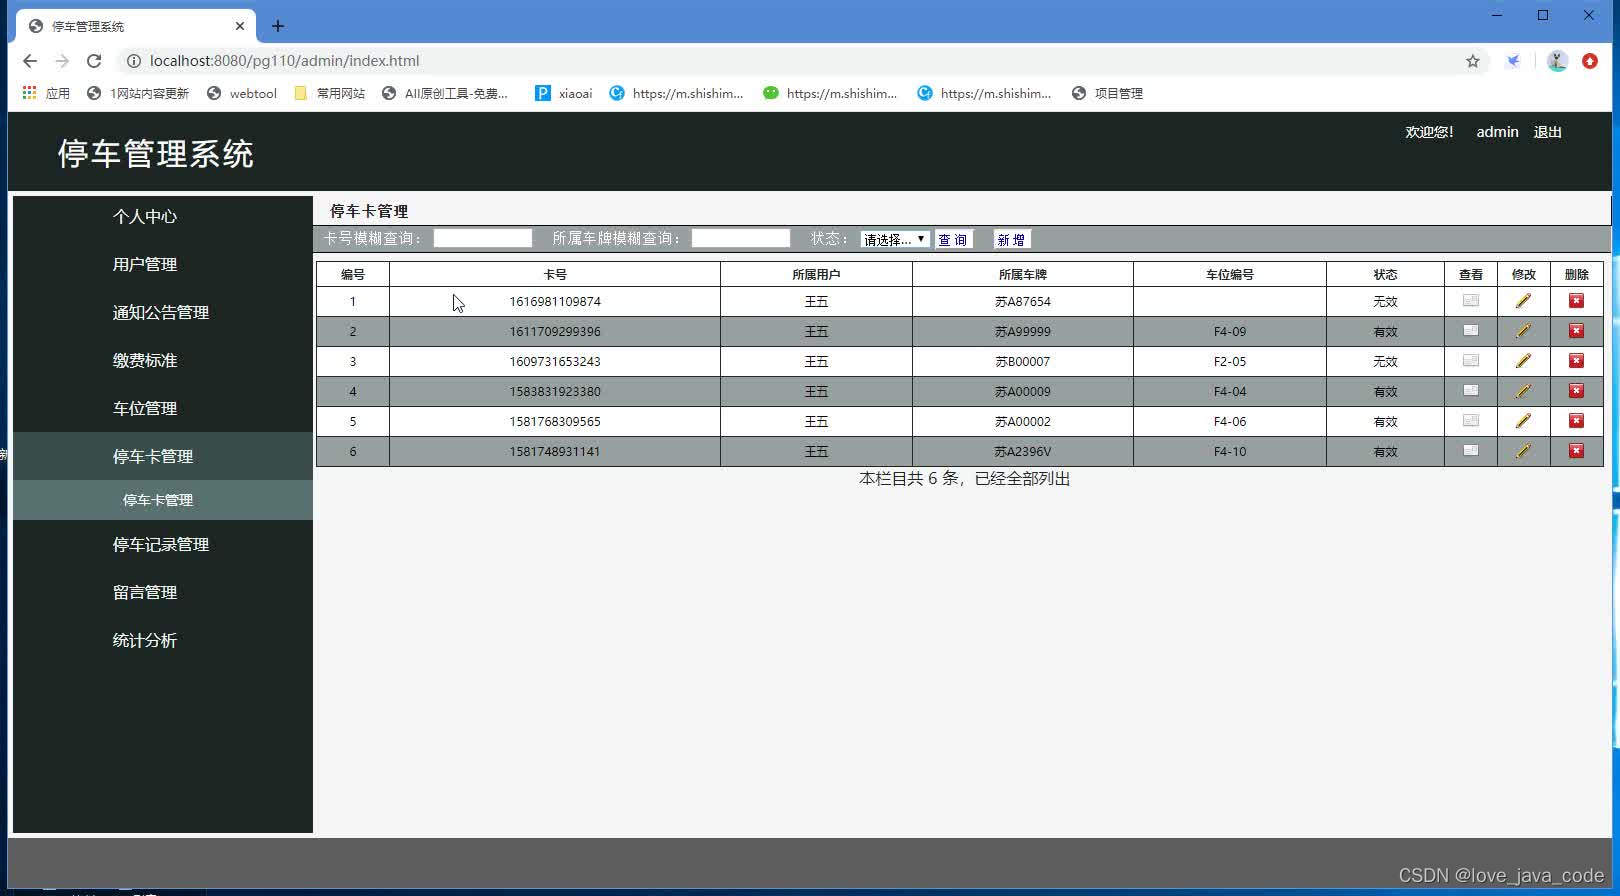This screenshot has width=1620, height=896.
Task: Edit card 1616981109874 pencil icon
Action: [x=1523, y=301]
